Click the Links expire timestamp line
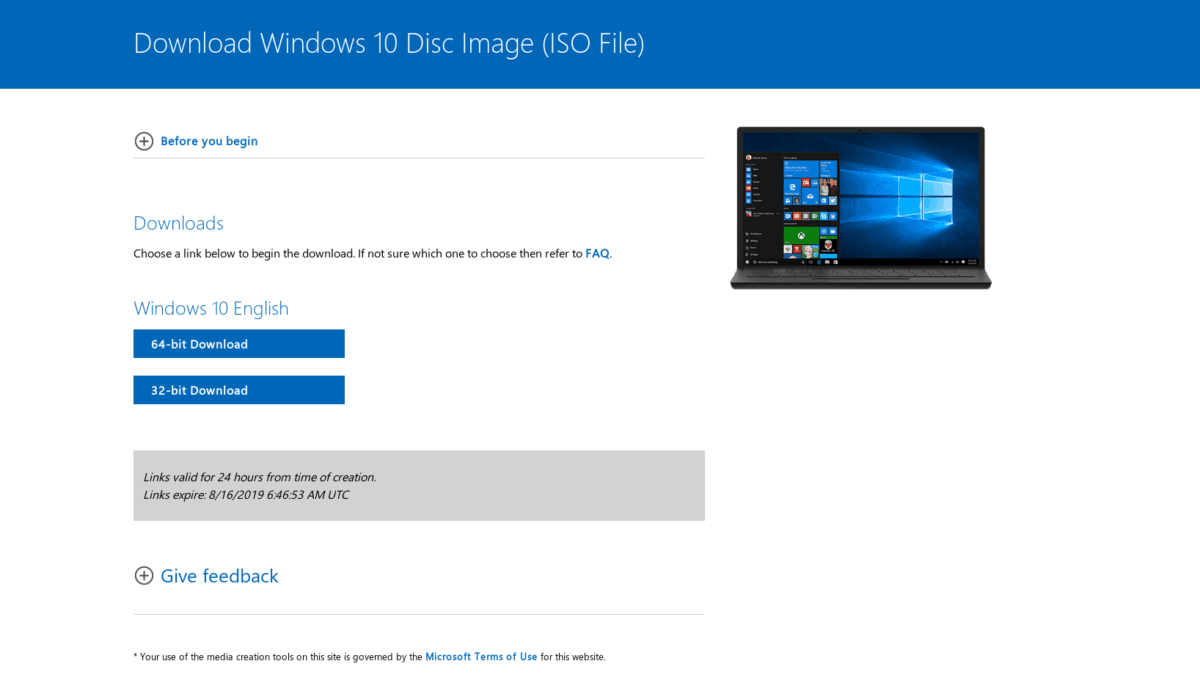1200x683 pixels. point(246,495)
